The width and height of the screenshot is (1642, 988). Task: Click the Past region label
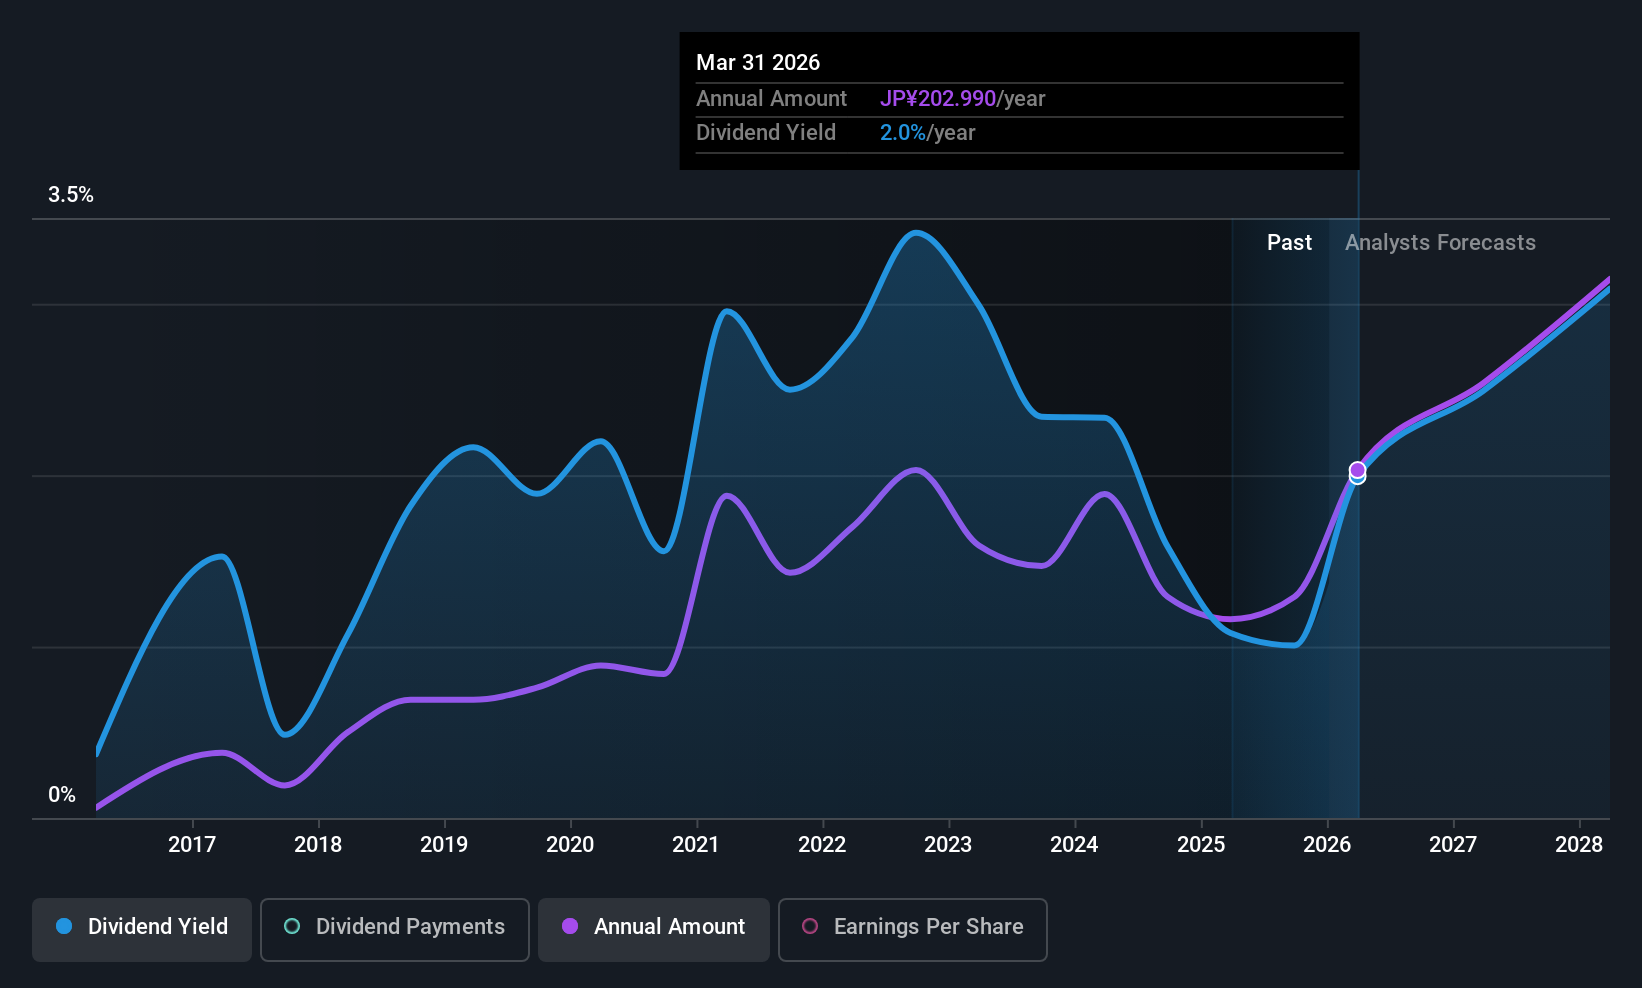1289,243
